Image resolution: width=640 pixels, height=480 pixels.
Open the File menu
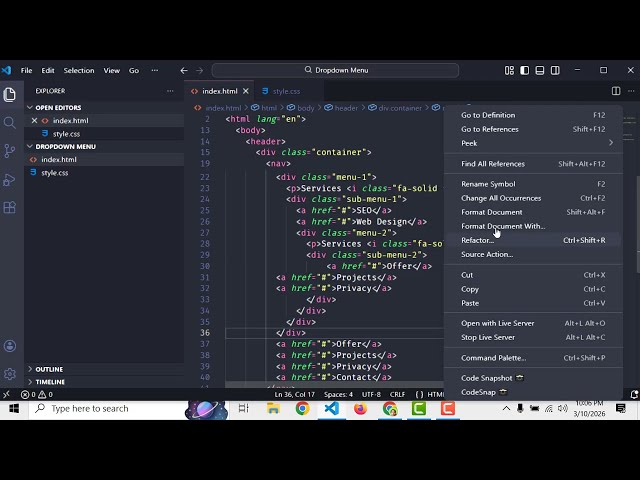coord(27,70)
